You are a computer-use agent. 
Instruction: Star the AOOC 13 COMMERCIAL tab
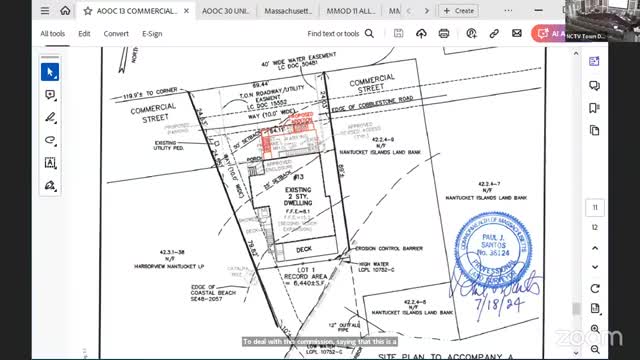coord(88,11)
